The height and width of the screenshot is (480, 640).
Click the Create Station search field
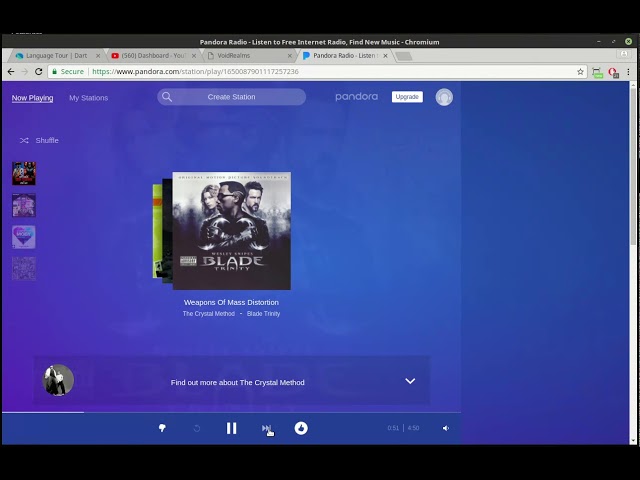click(231, 97)
